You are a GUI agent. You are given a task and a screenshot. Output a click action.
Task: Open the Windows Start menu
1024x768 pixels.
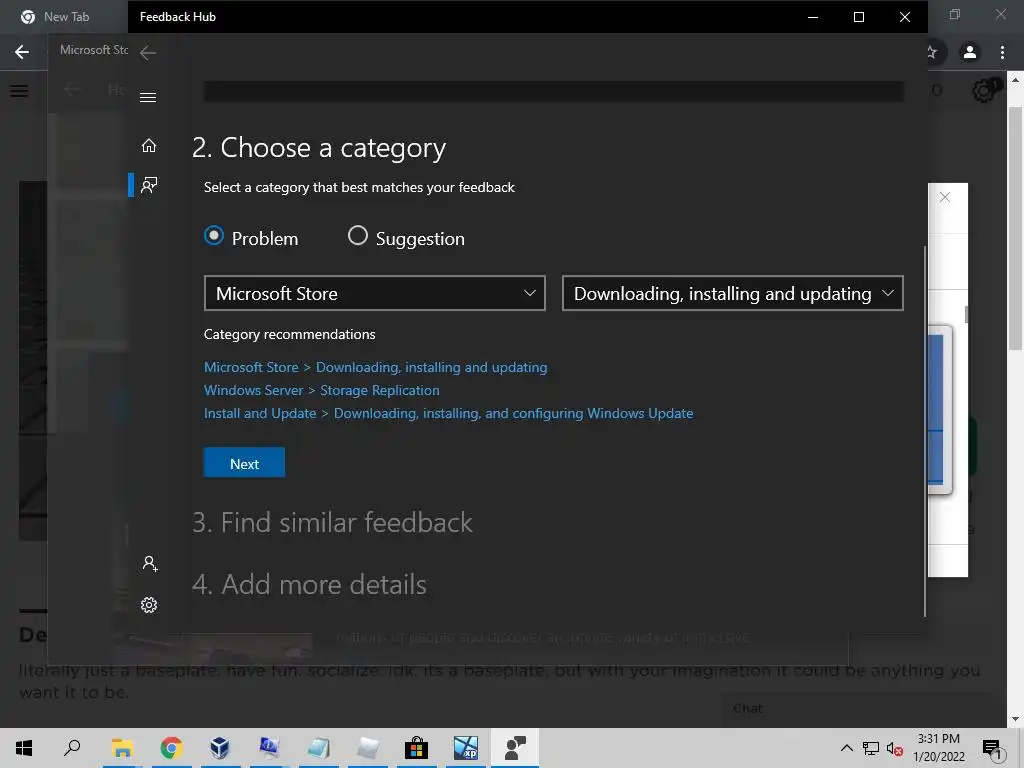click(x=24, y=748)
